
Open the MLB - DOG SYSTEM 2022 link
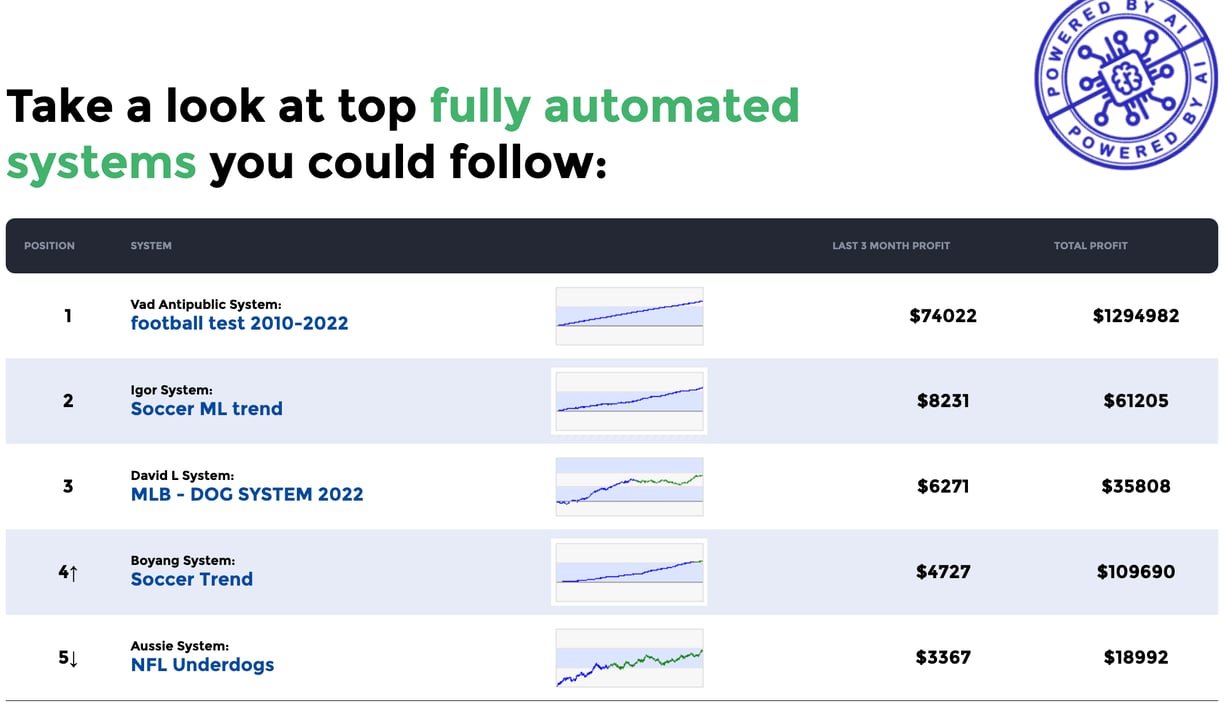click(x=247, y=494)
